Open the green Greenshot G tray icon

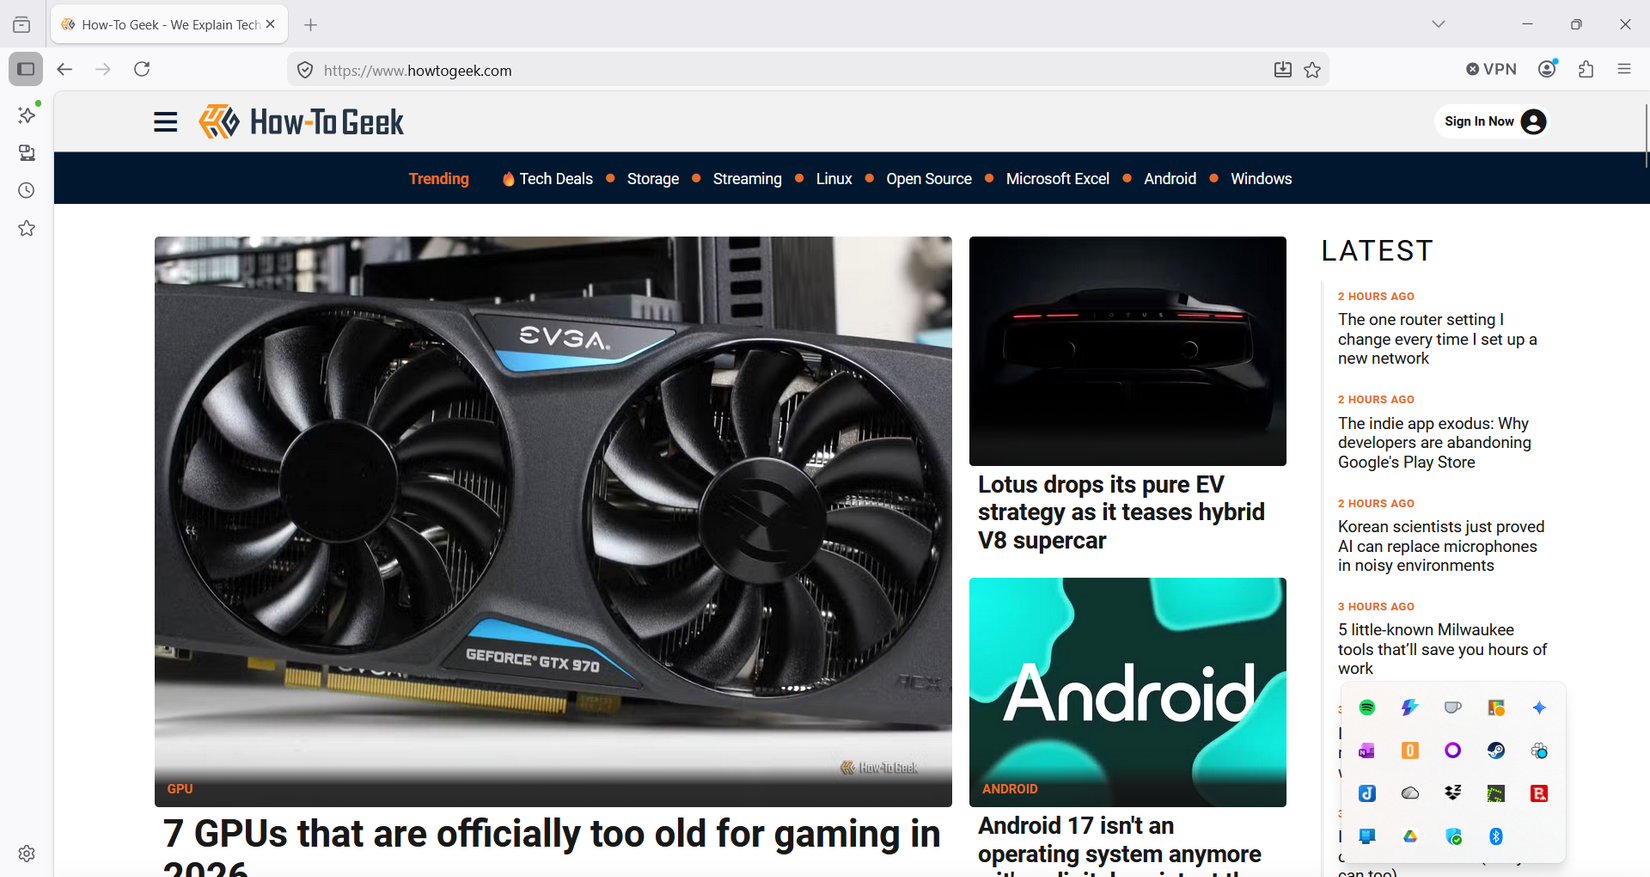[1496, 793]
